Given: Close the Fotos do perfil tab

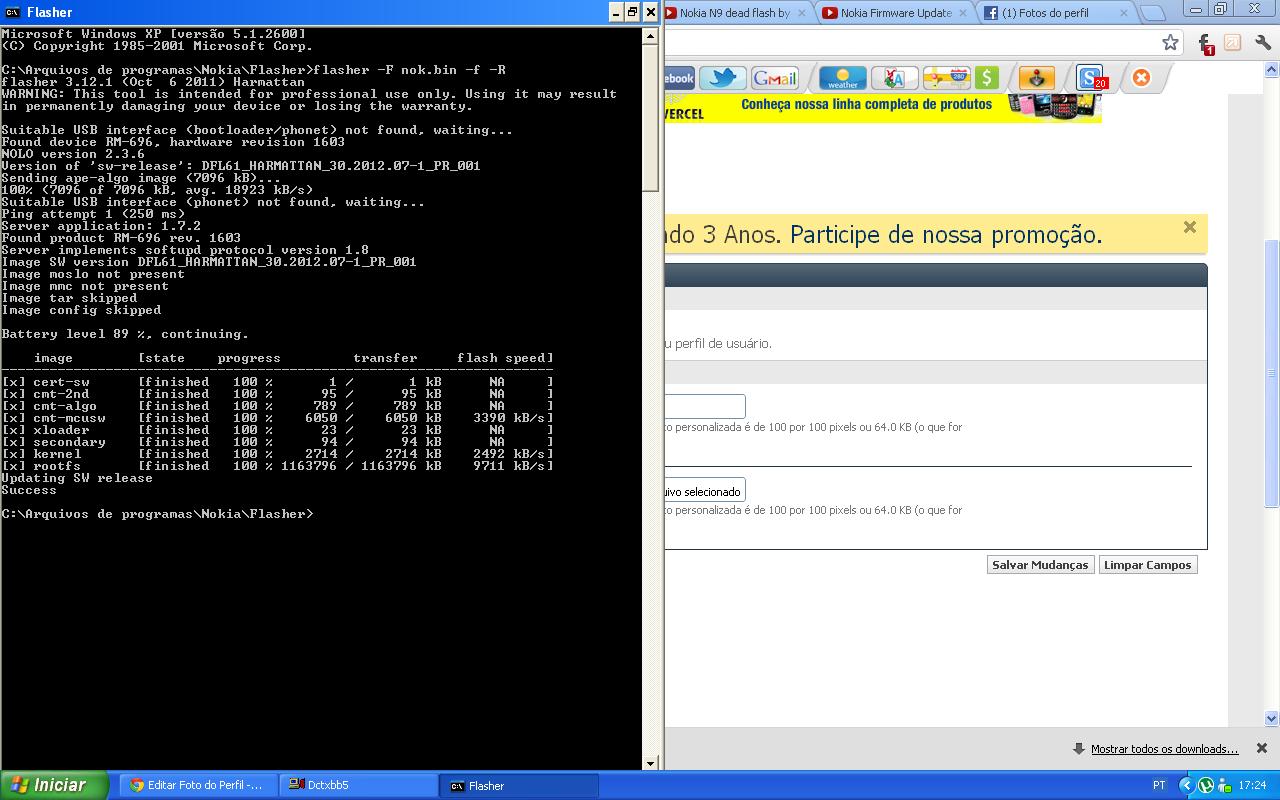Looking at the screenshot, I should point(1124,13).
